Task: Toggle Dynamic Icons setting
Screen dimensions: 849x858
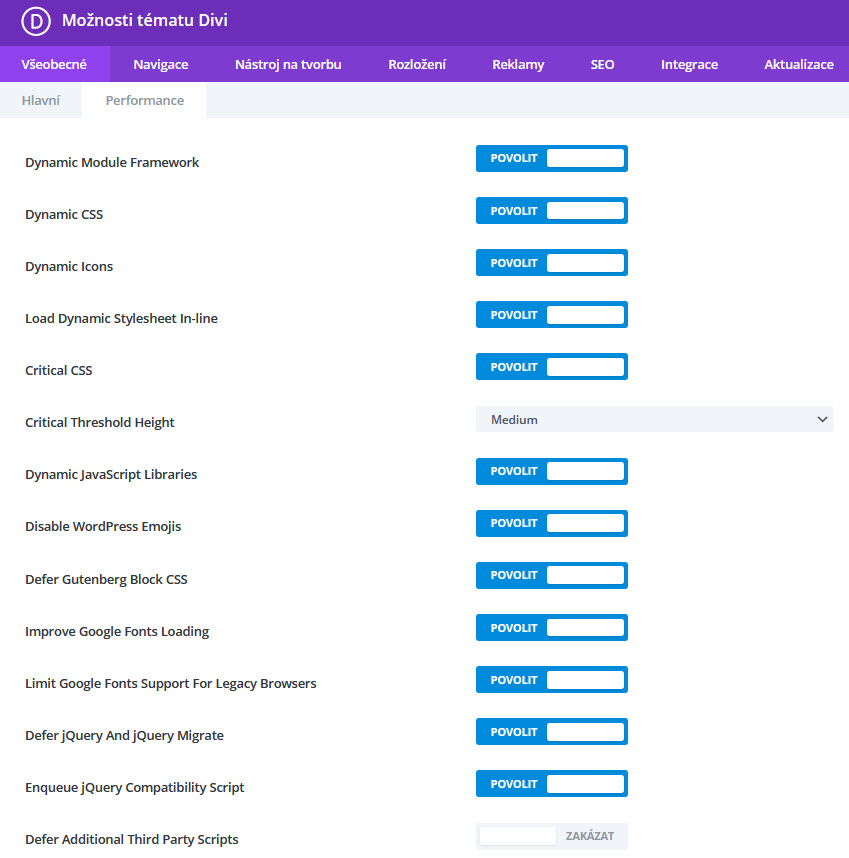Action: coord(551,263)
